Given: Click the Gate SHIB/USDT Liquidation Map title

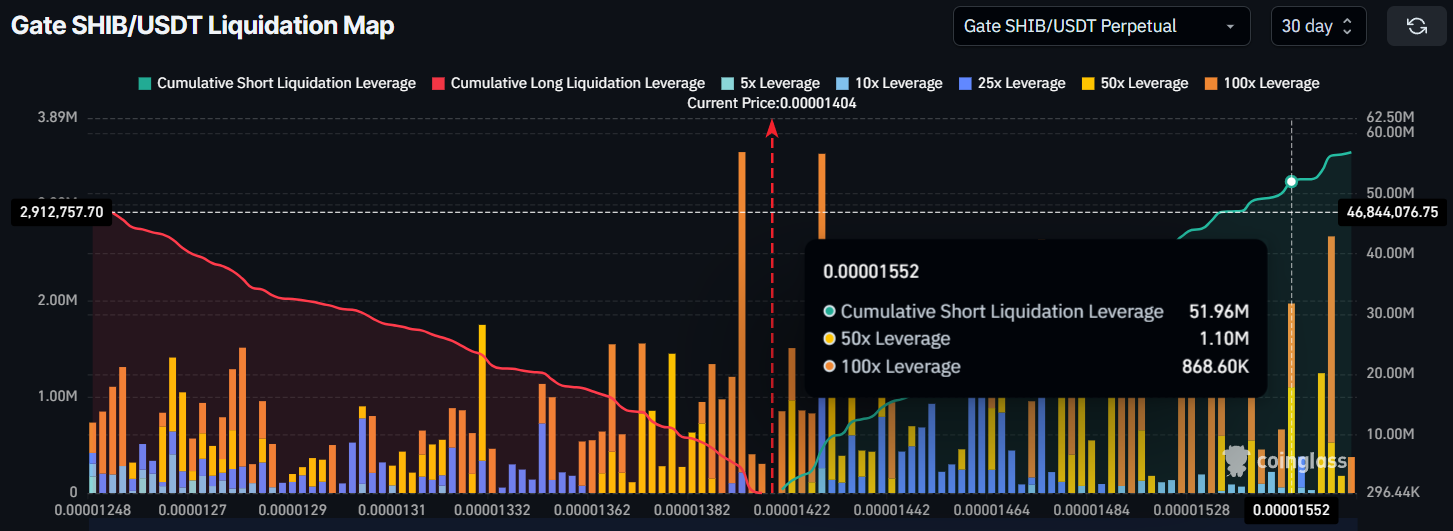Looking at the screenshot, I should [202, 26].
